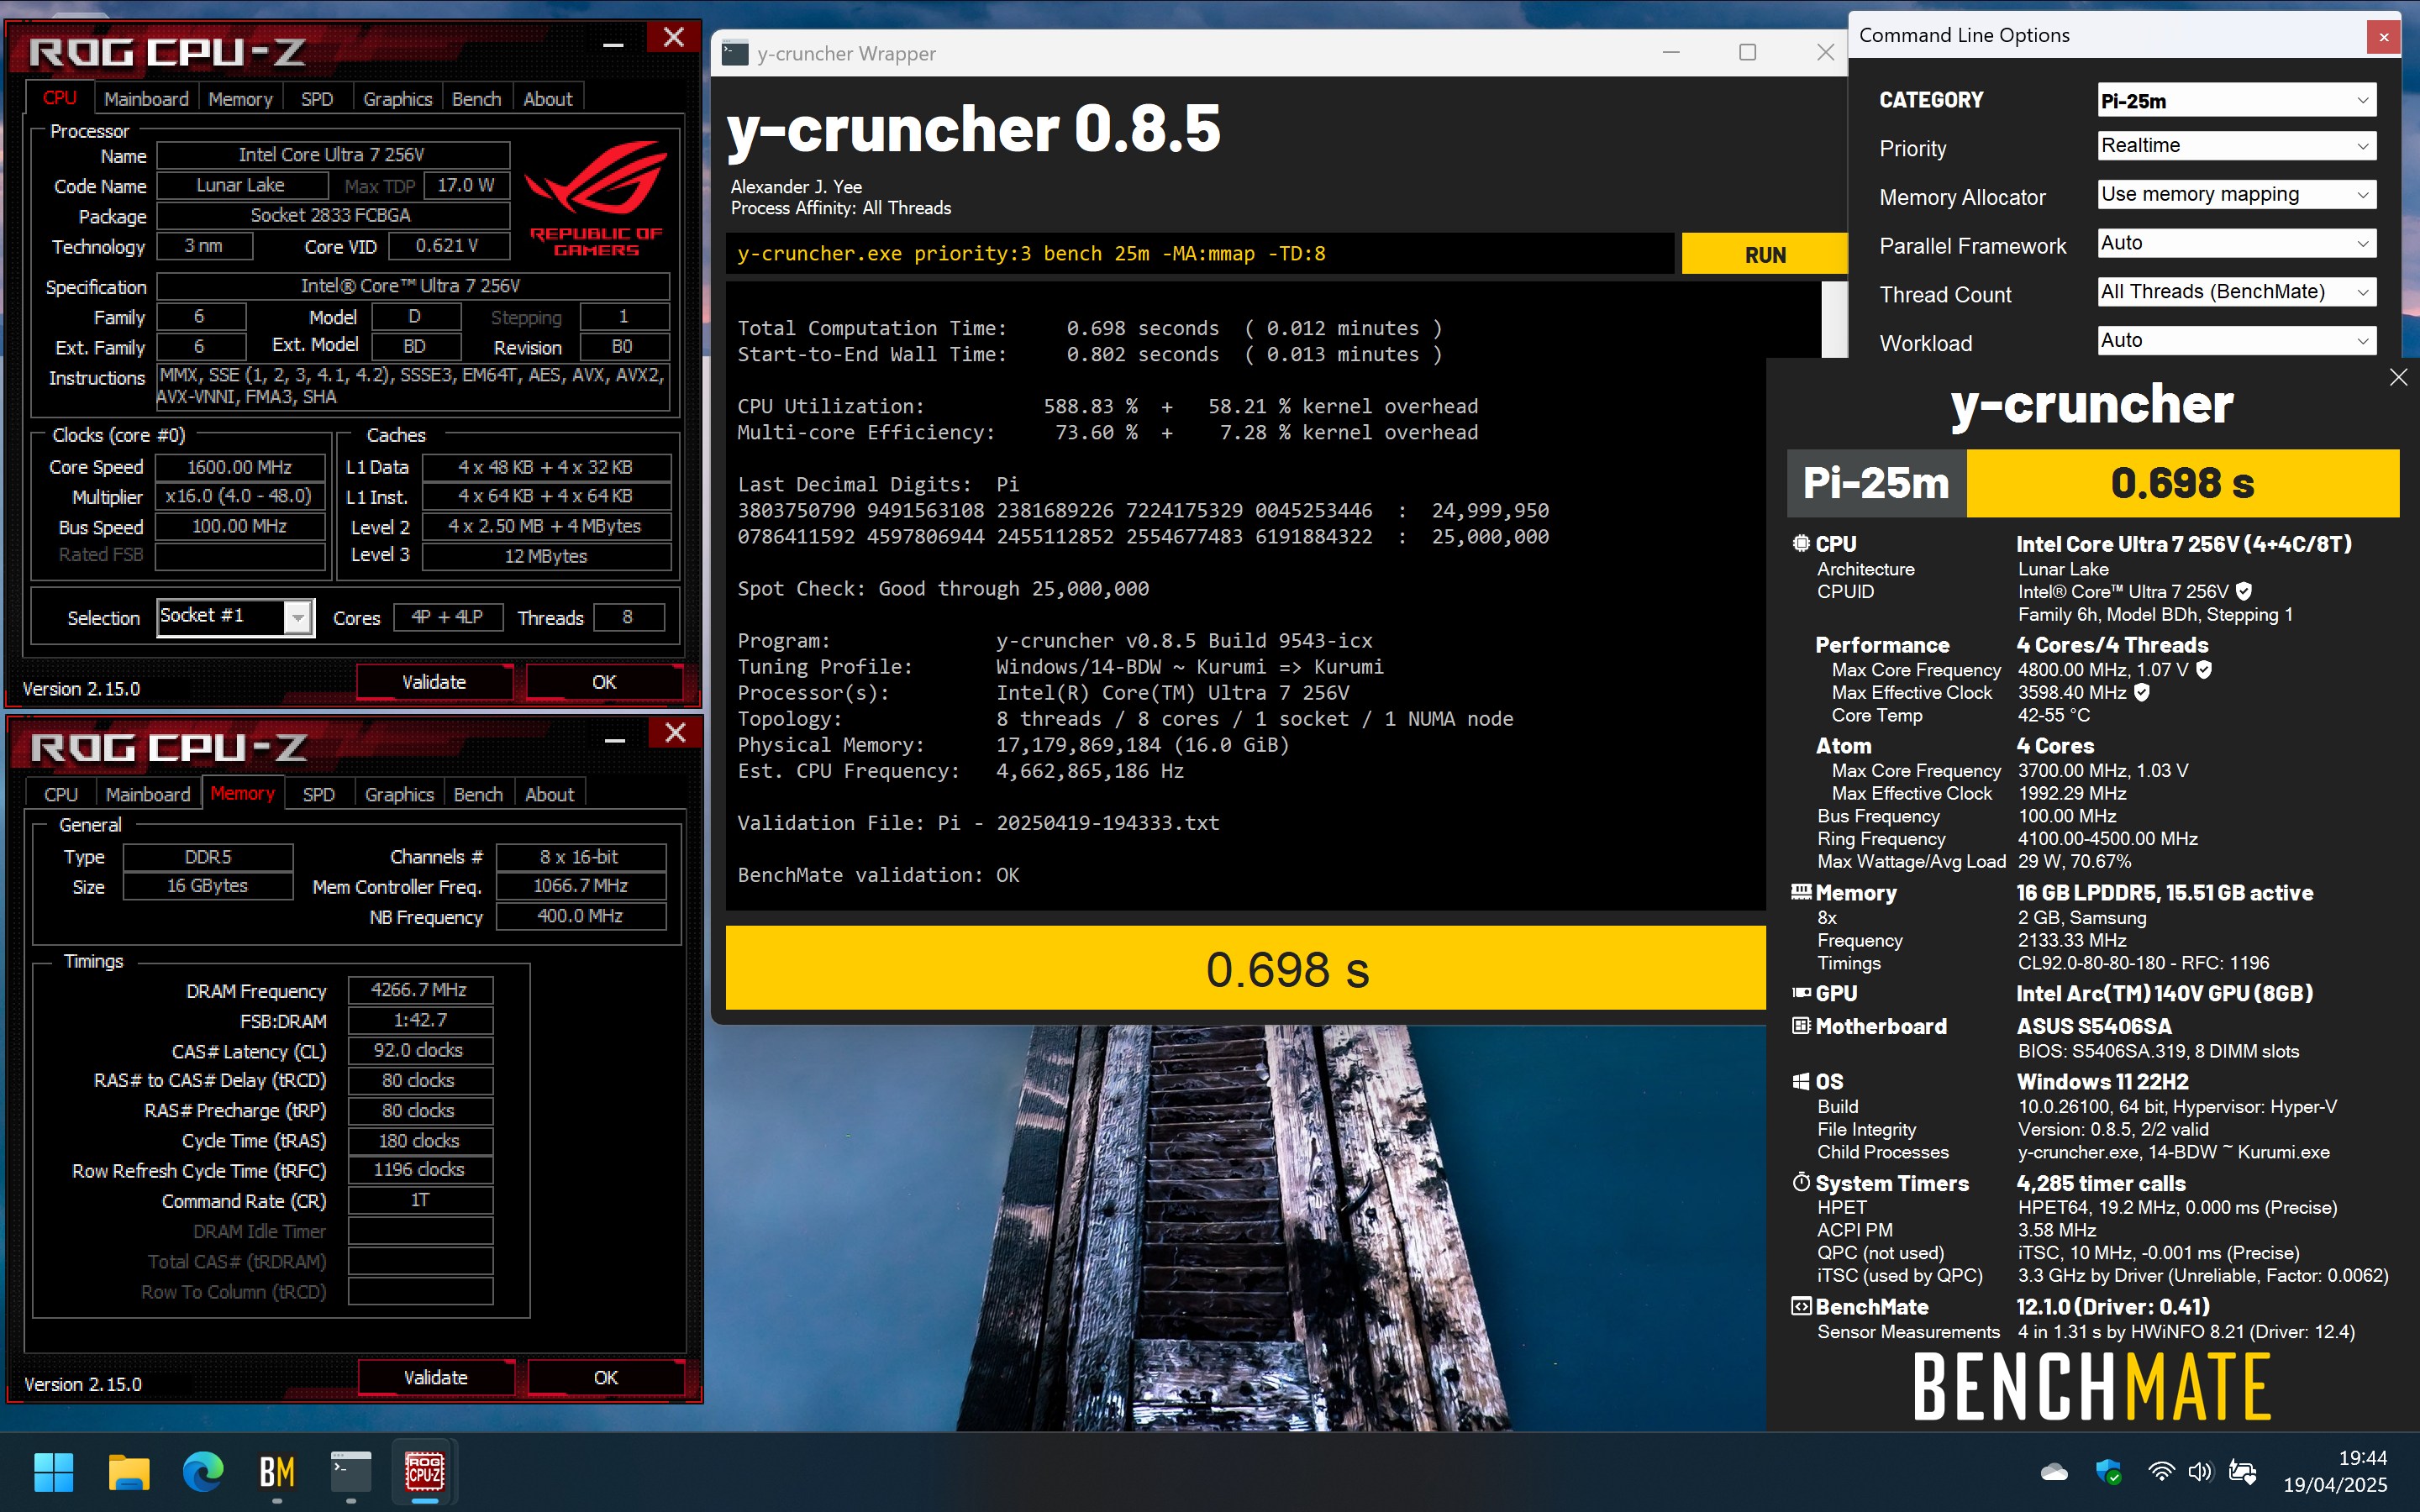This screenshot has height=1512, width=2420.
Task: Select ROG CPU-Z taskbar icon
Action: tap(425, 1471)
